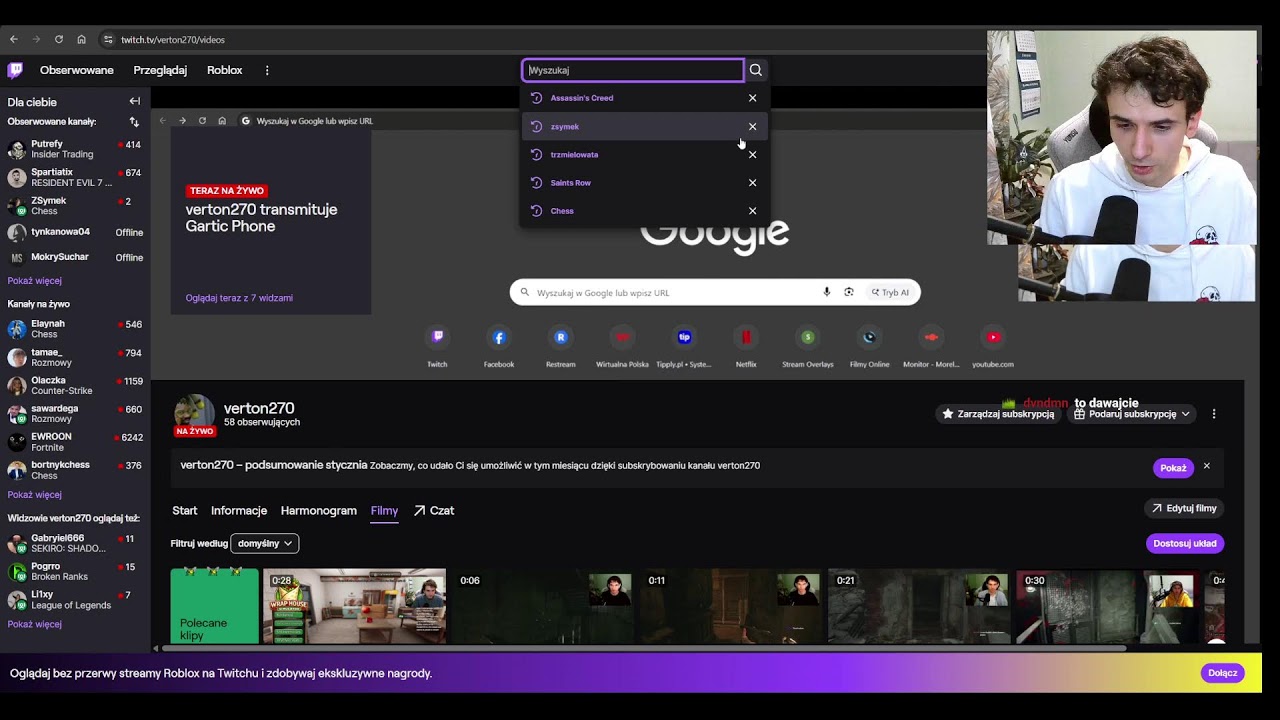Open Spartiatix channel in sidebar
The height and width of the screenshot is (720, 1280).
click(x=75, y=177)
